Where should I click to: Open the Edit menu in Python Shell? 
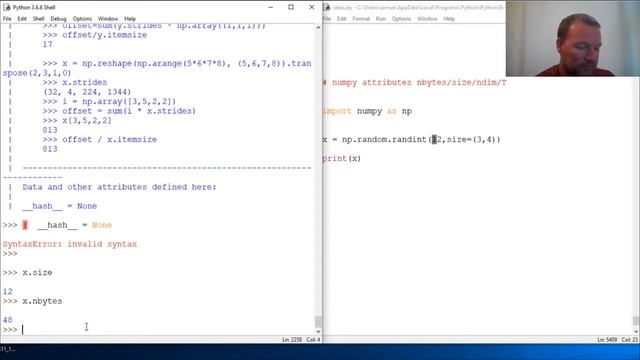point(22,19)
